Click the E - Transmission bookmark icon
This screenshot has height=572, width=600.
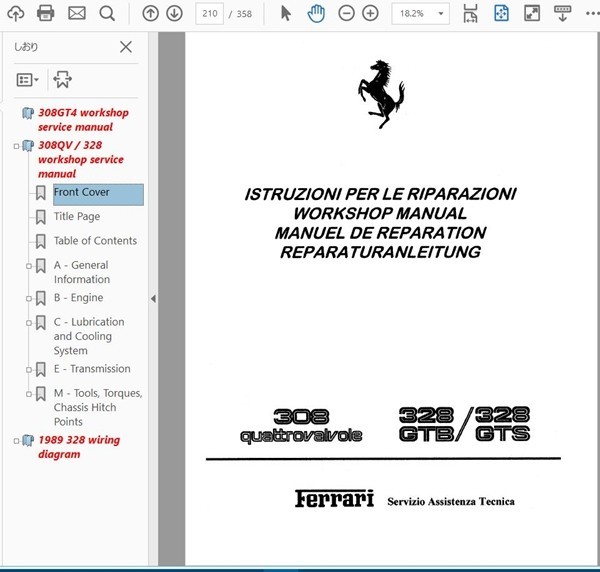[41, 370]
